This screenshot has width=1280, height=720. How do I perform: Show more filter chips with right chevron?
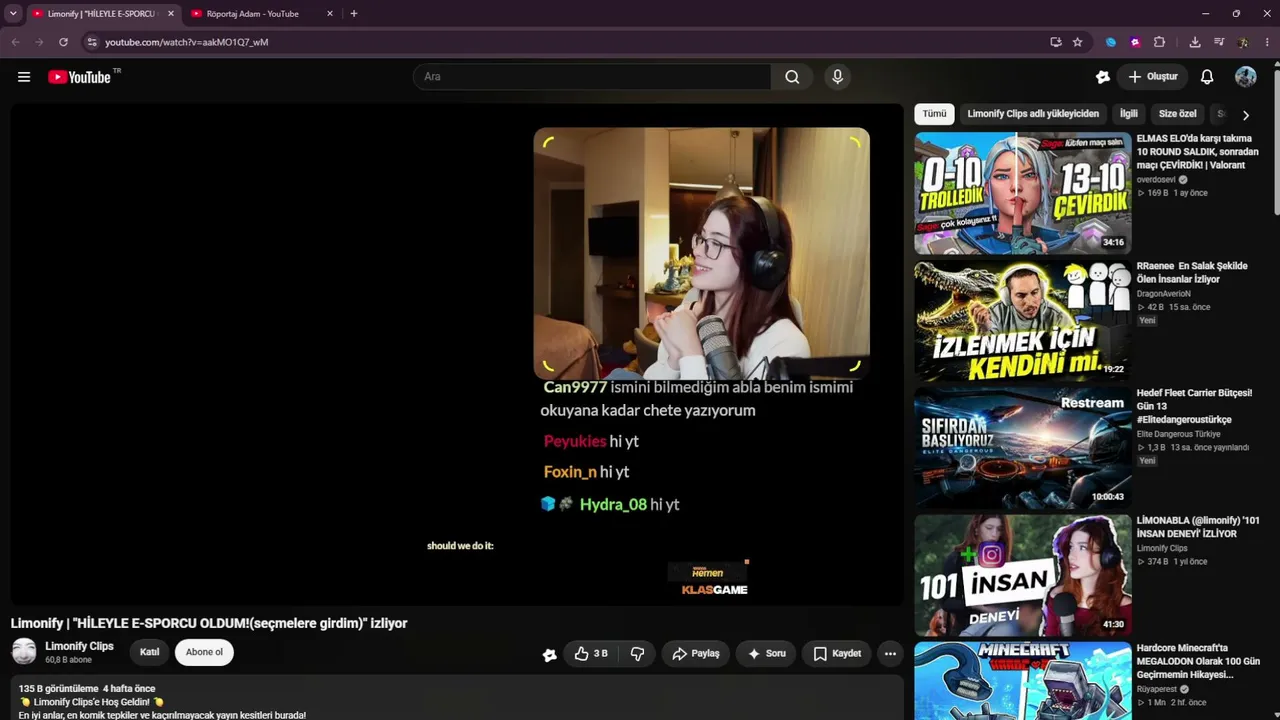click(x=1245, y=115)
